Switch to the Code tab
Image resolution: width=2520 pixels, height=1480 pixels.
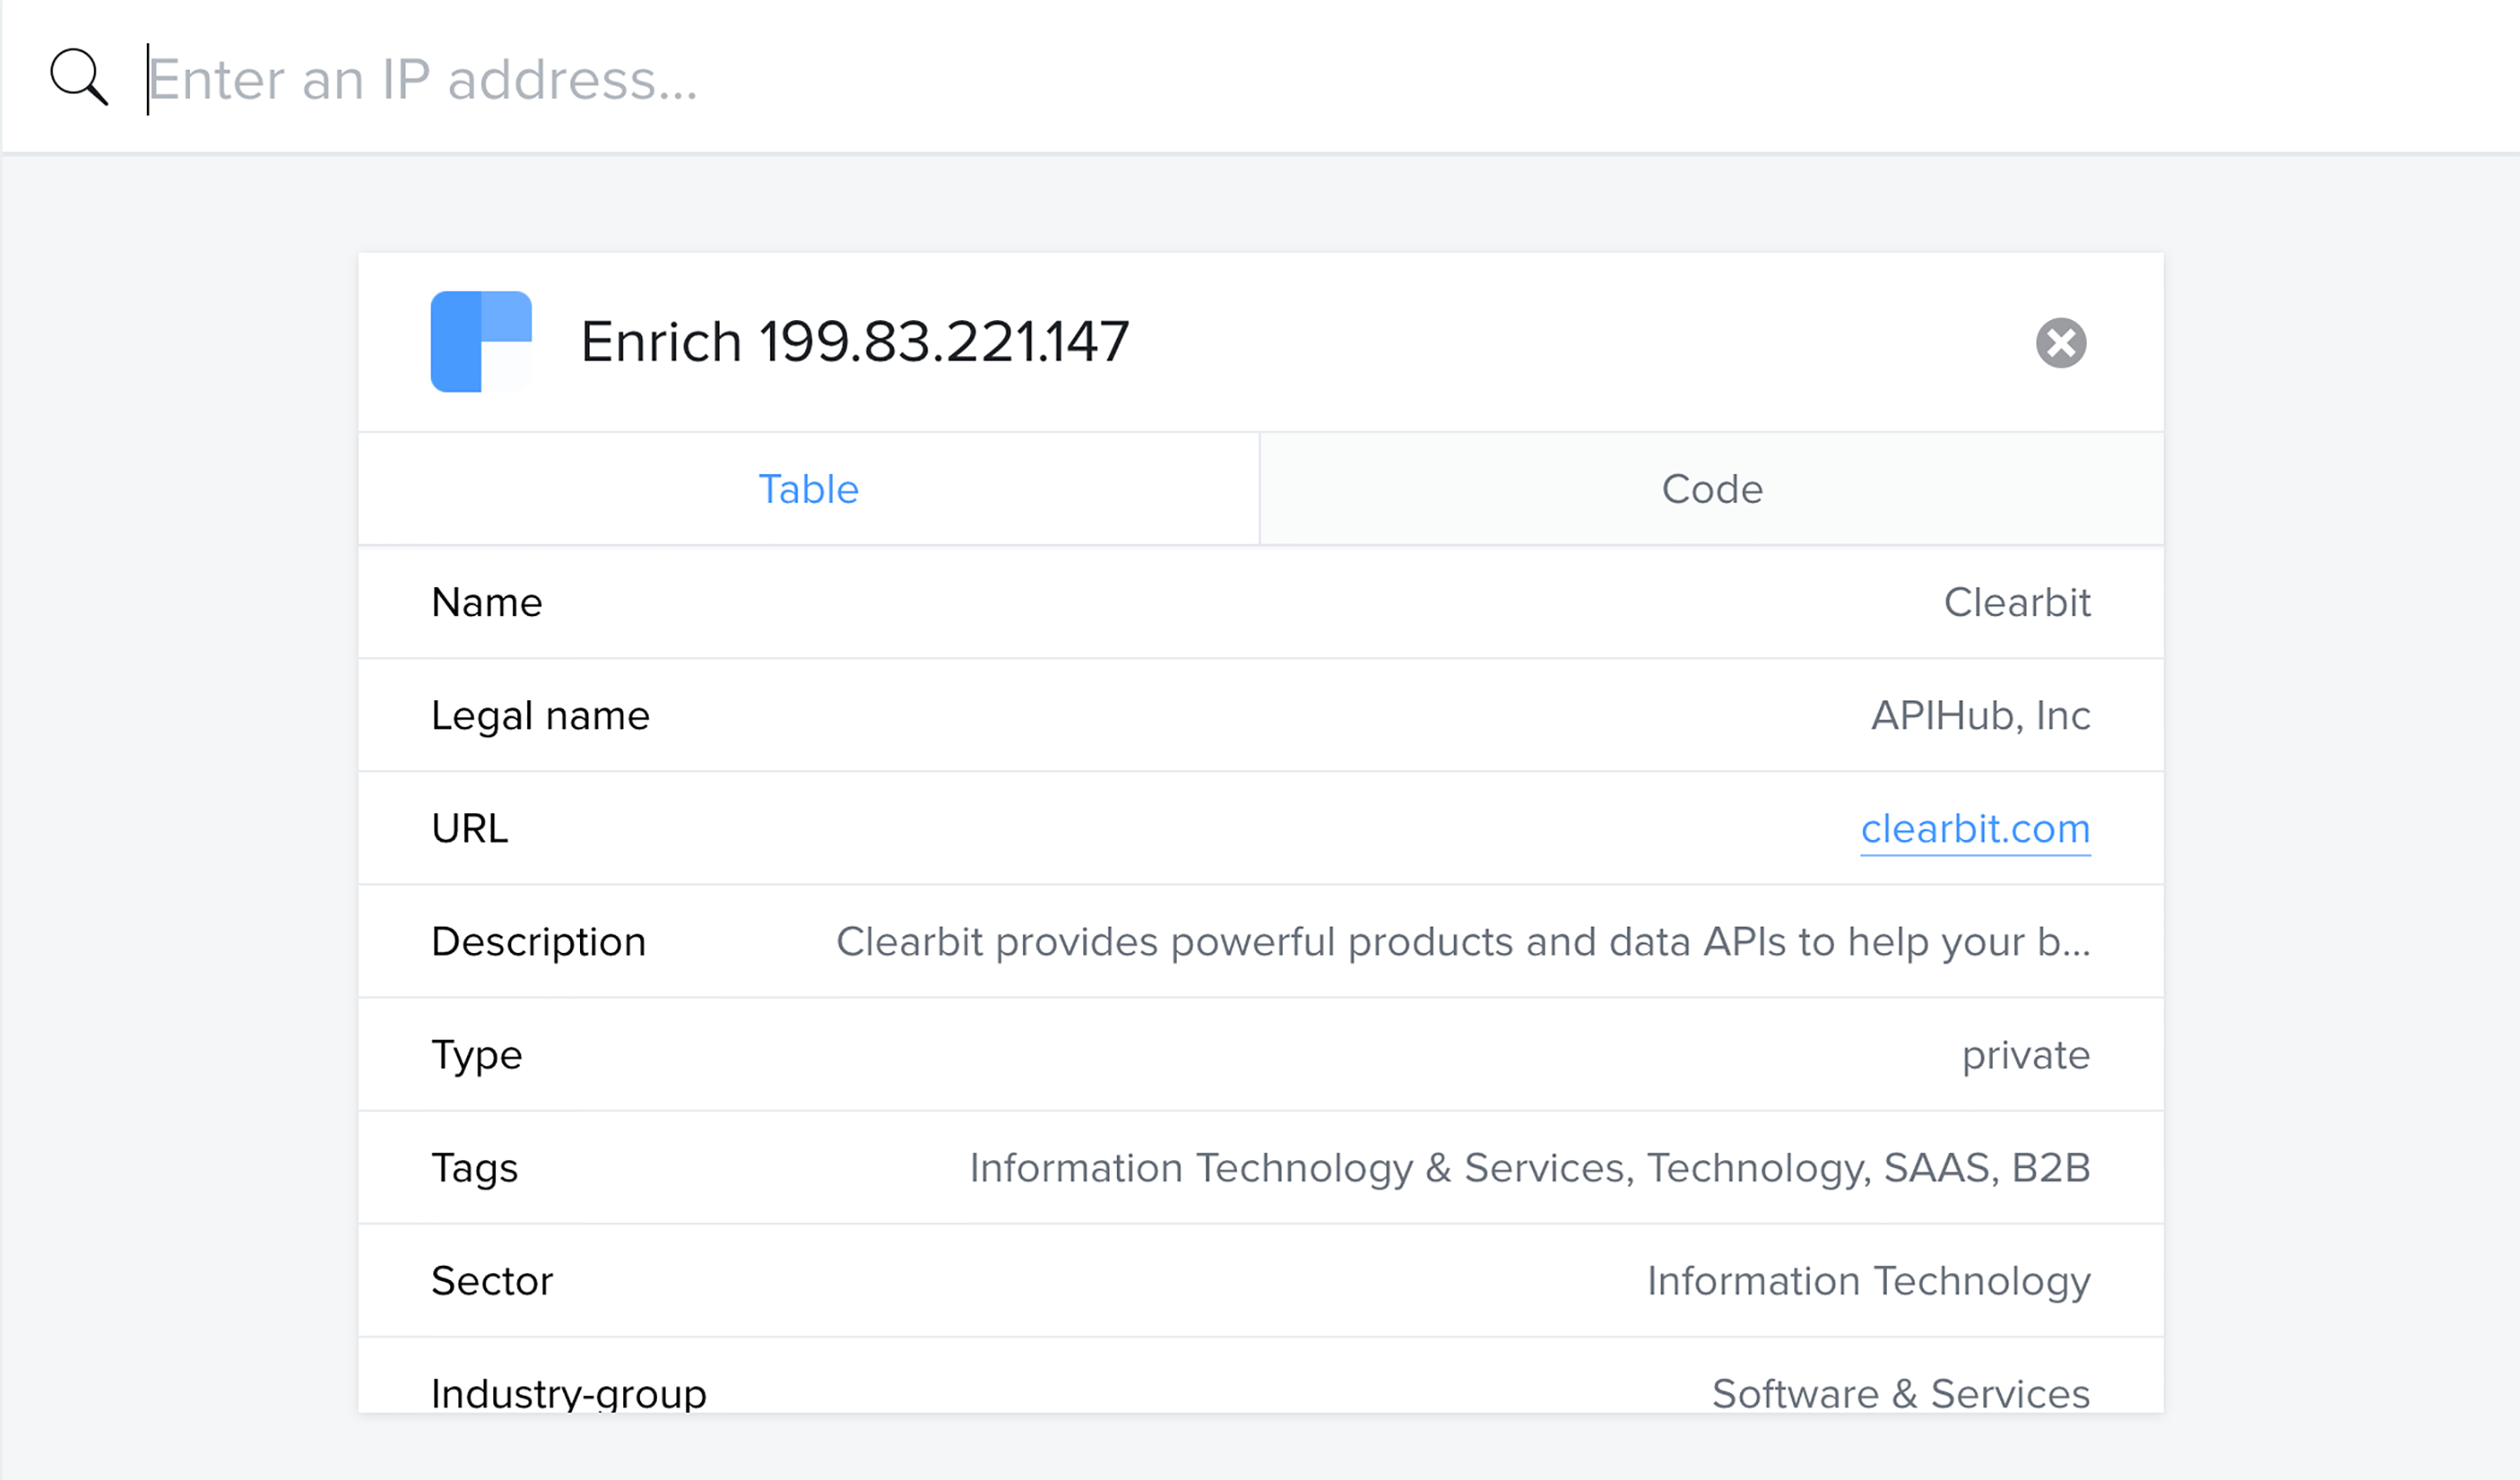tap(1712, 489)
